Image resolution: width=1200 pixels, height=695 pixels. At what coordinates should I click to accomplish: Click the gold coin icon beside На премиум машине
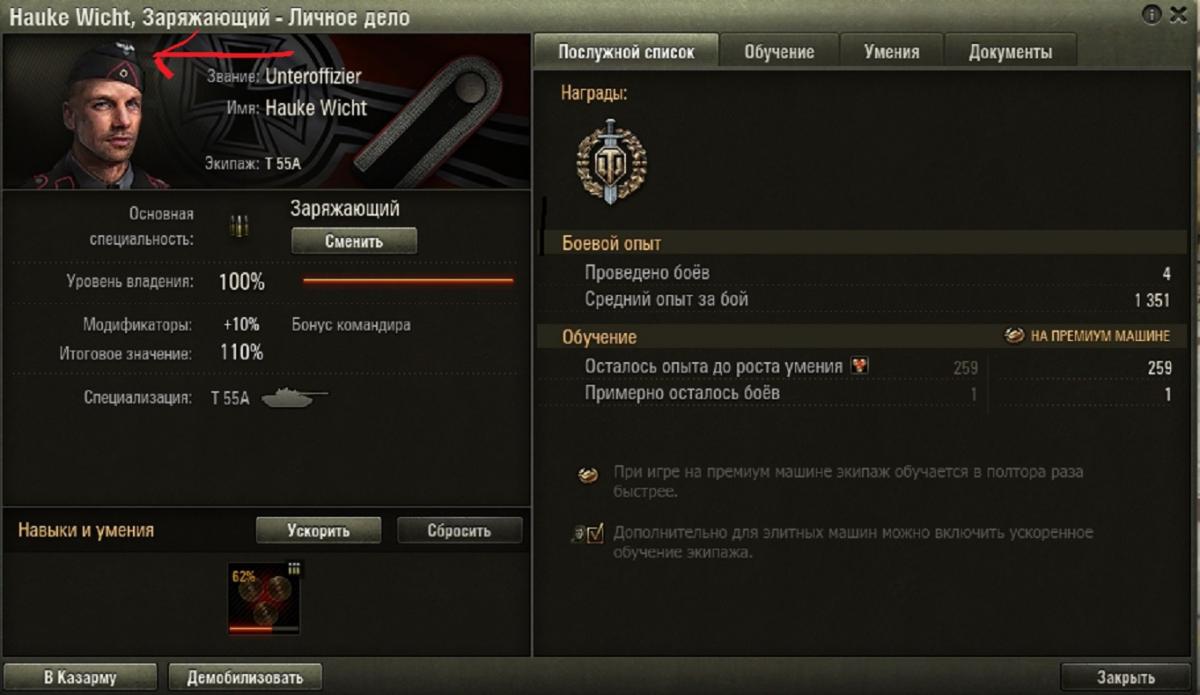click(x=1014, y=336)
